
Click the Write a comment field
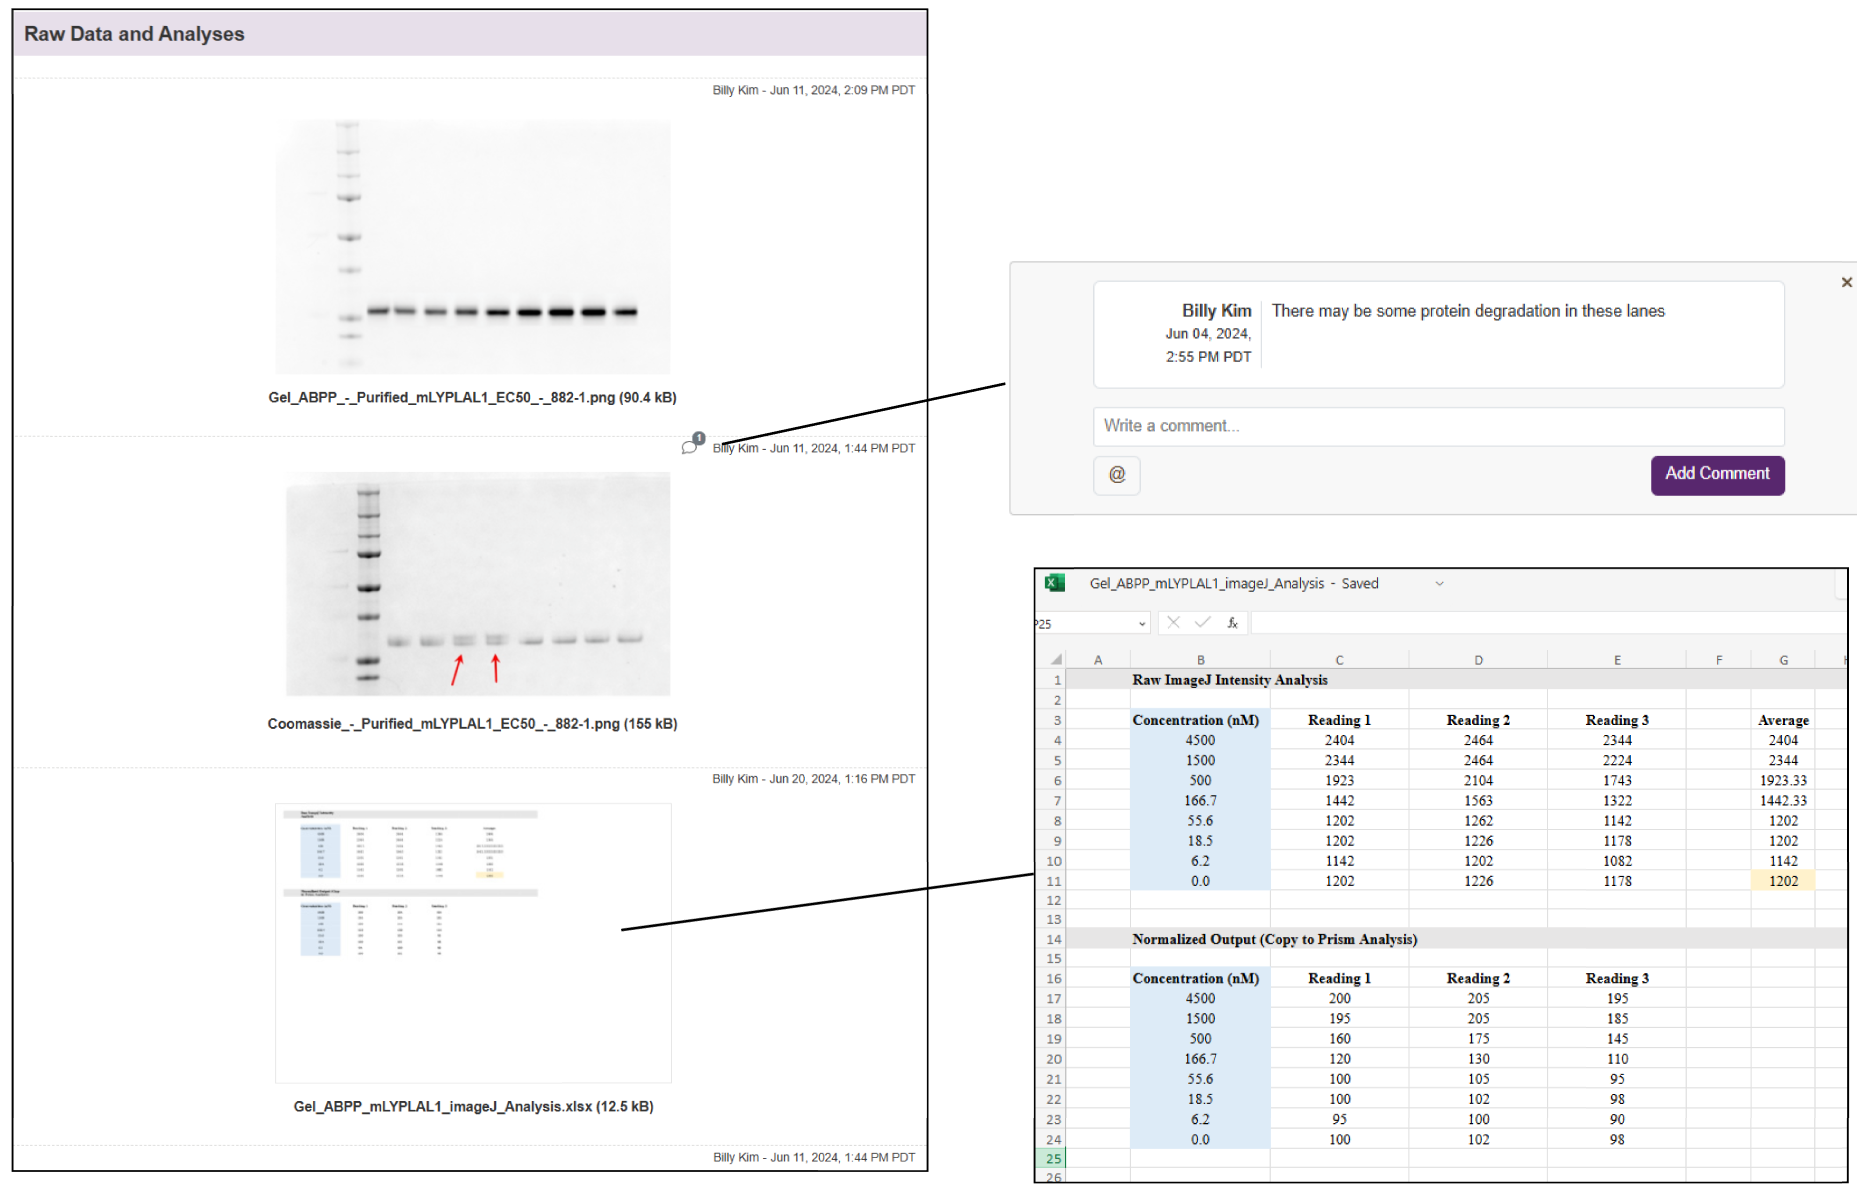coord(1438,426)
